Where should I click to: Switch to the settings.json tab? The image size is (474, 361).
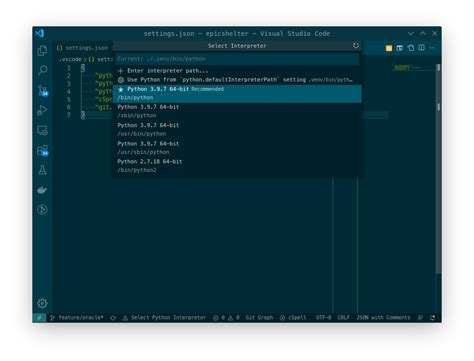[83, 48]
